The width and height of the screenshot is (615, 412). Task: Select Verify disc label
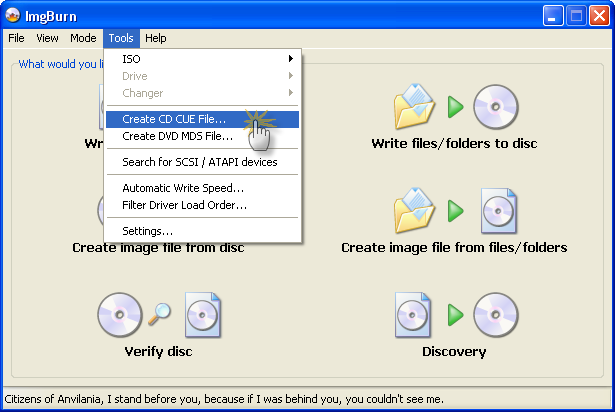click(158, 352)
